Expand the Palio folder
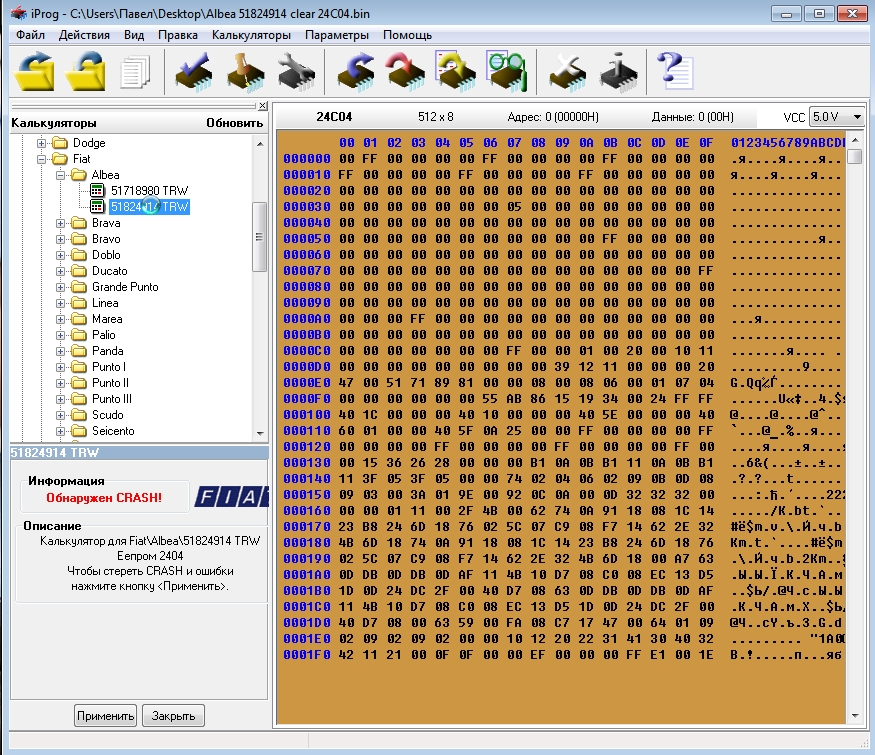 (60, 335)
